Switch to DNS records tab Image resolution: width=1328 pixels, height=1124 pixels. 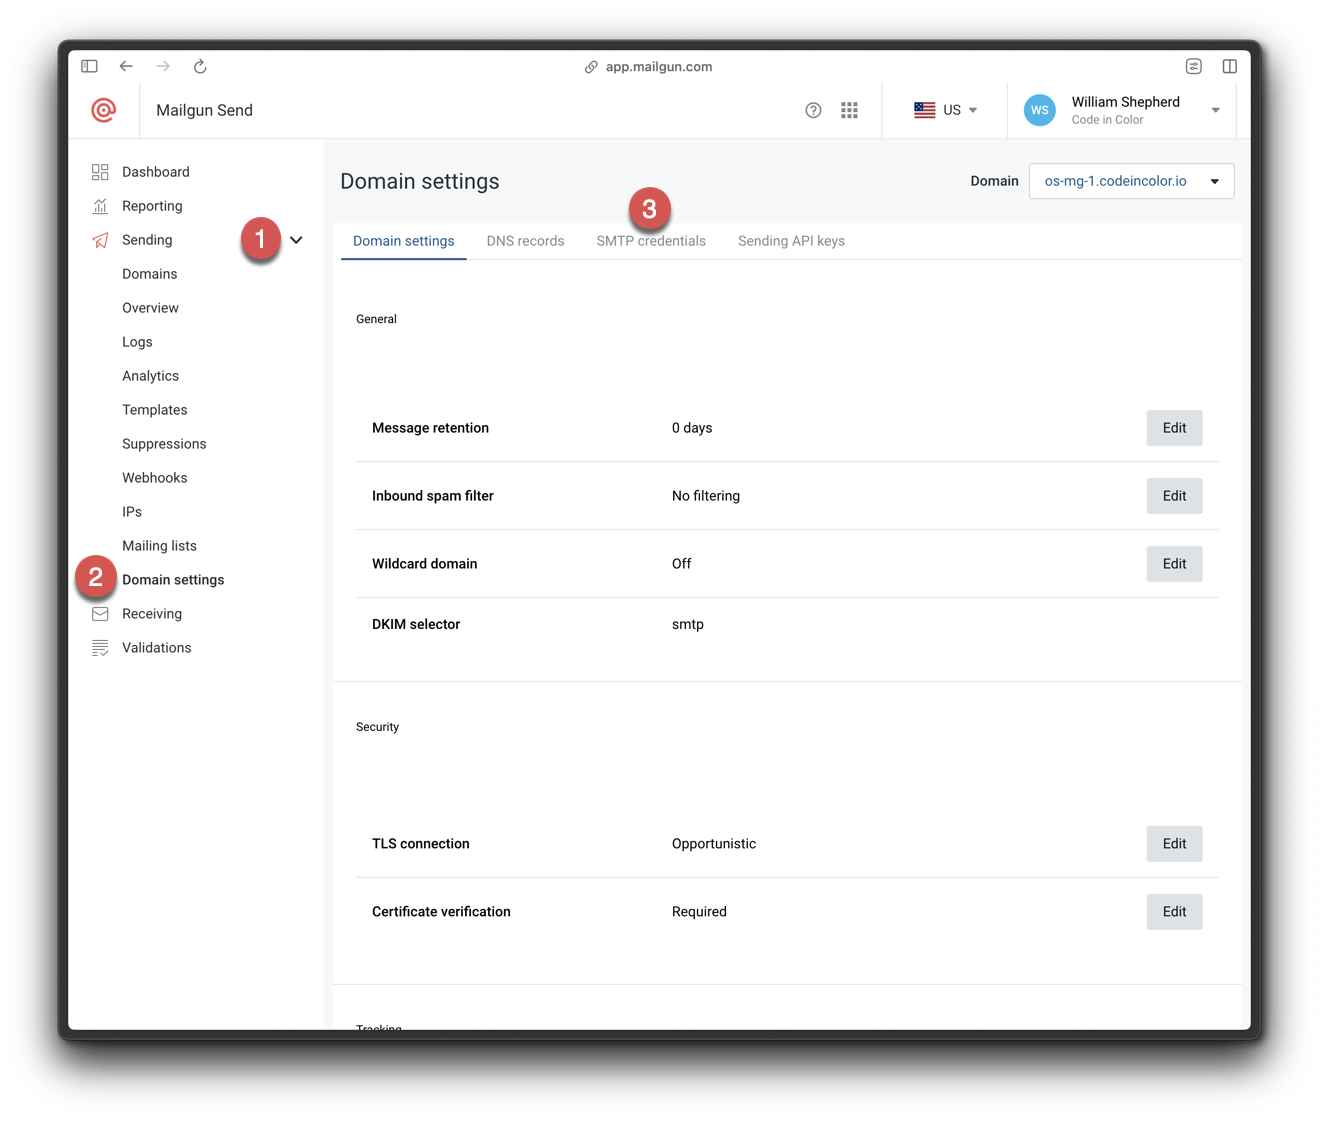click(526, 241)
